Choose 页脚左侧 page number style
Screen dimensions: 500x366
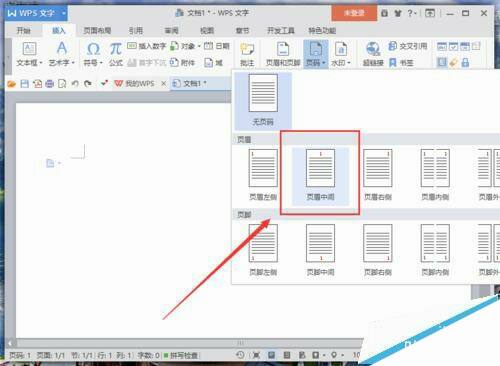pos(263,250)
